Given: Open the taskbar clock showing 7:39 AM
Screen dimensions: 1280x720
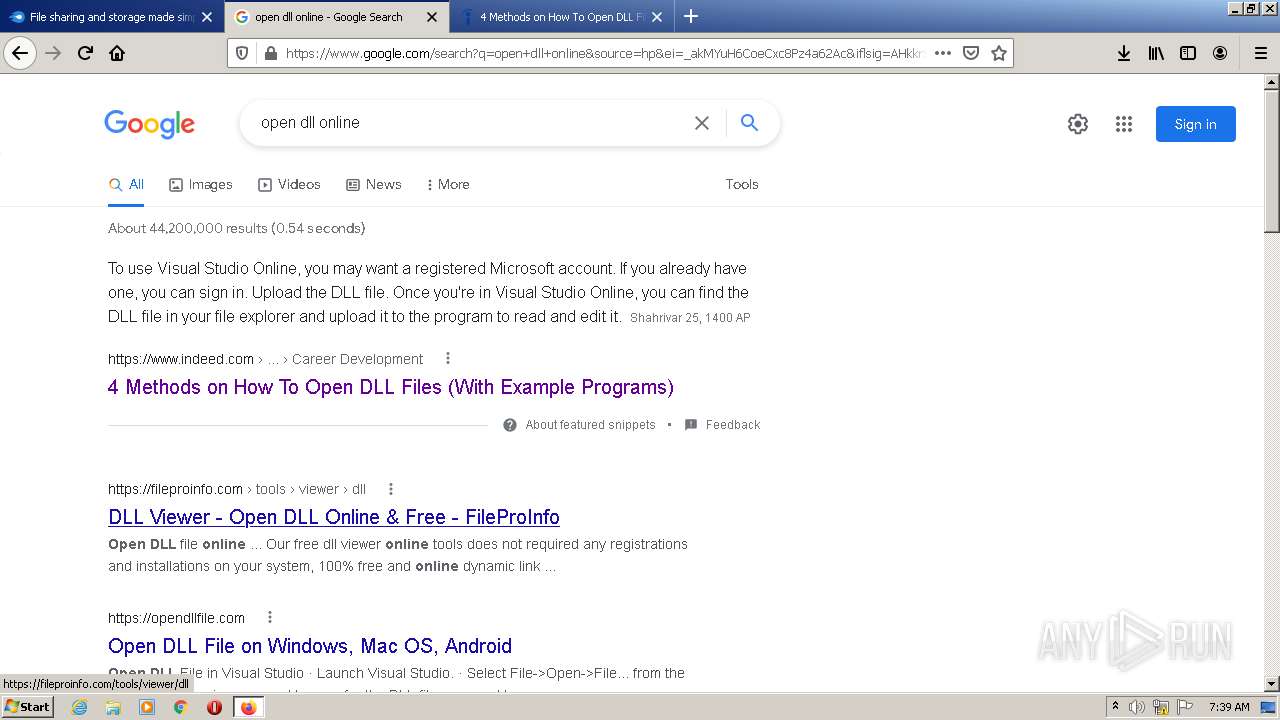Looking at the screenshot, I should point(1229,707).
